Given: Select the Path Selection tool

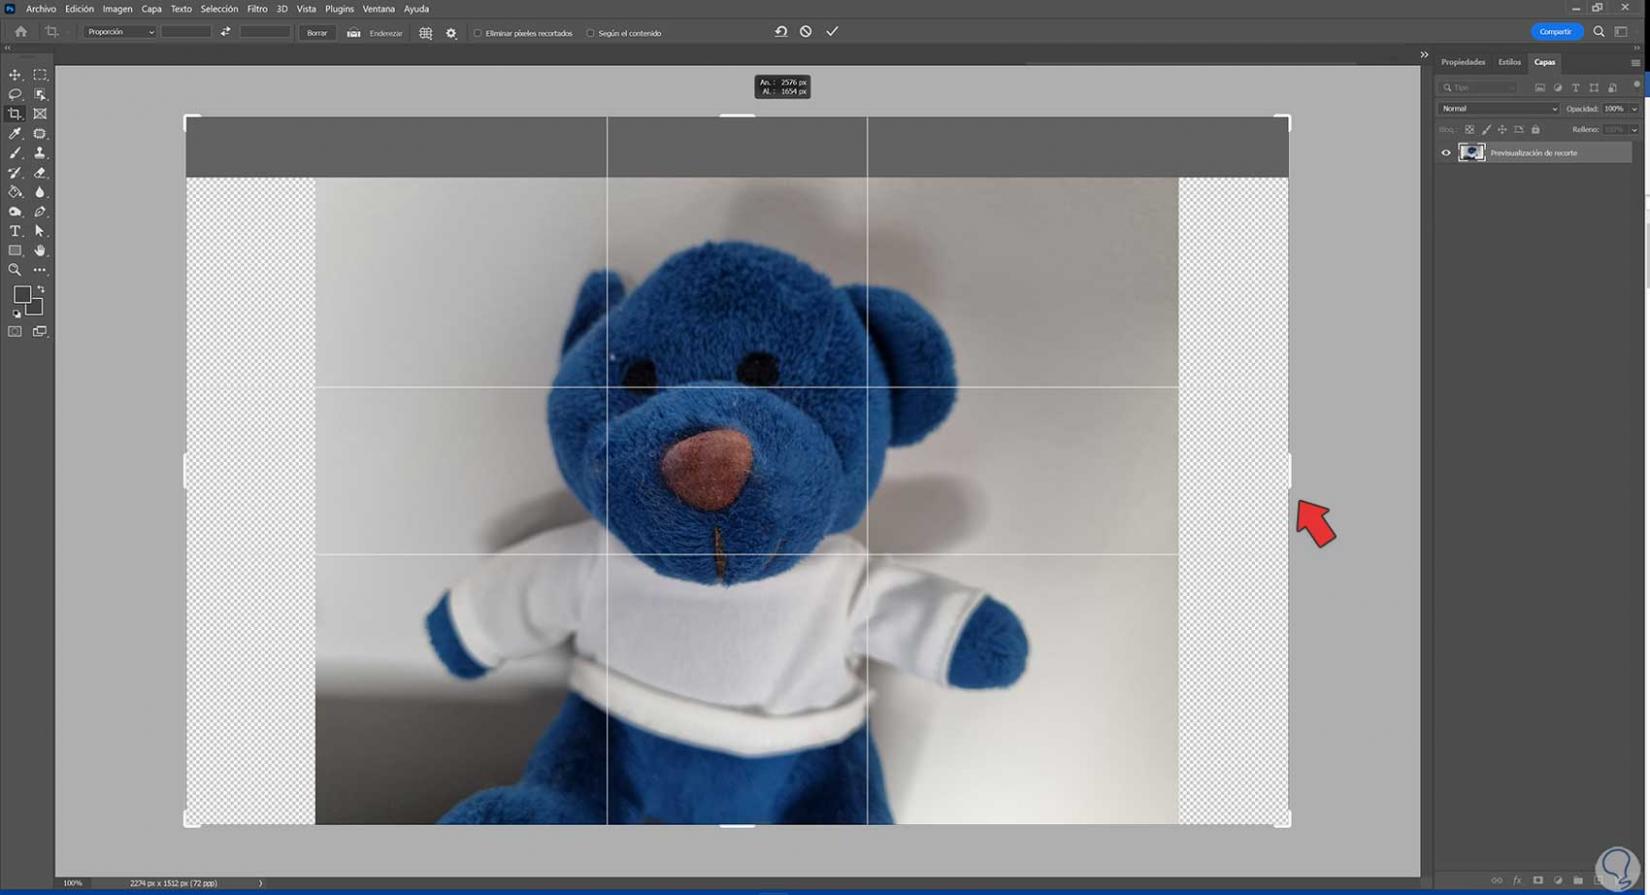Looking at the screenshot, I should [x=40, y=231].
